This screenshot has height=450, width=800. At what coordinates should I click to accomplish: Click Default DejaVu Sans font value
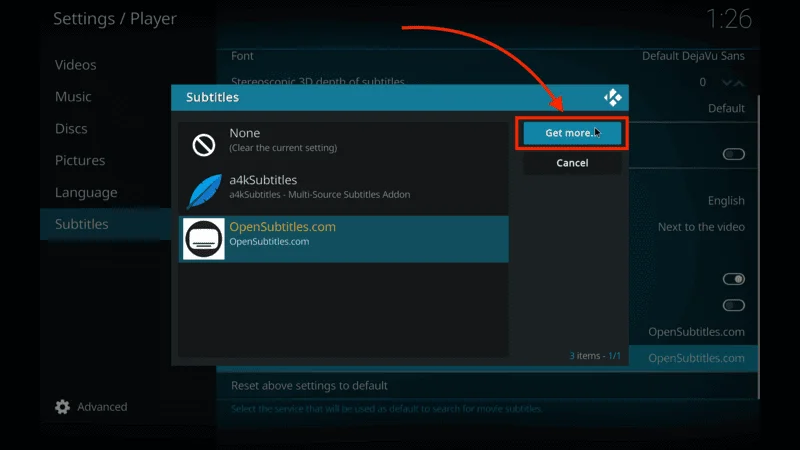[x=693, y=56]
